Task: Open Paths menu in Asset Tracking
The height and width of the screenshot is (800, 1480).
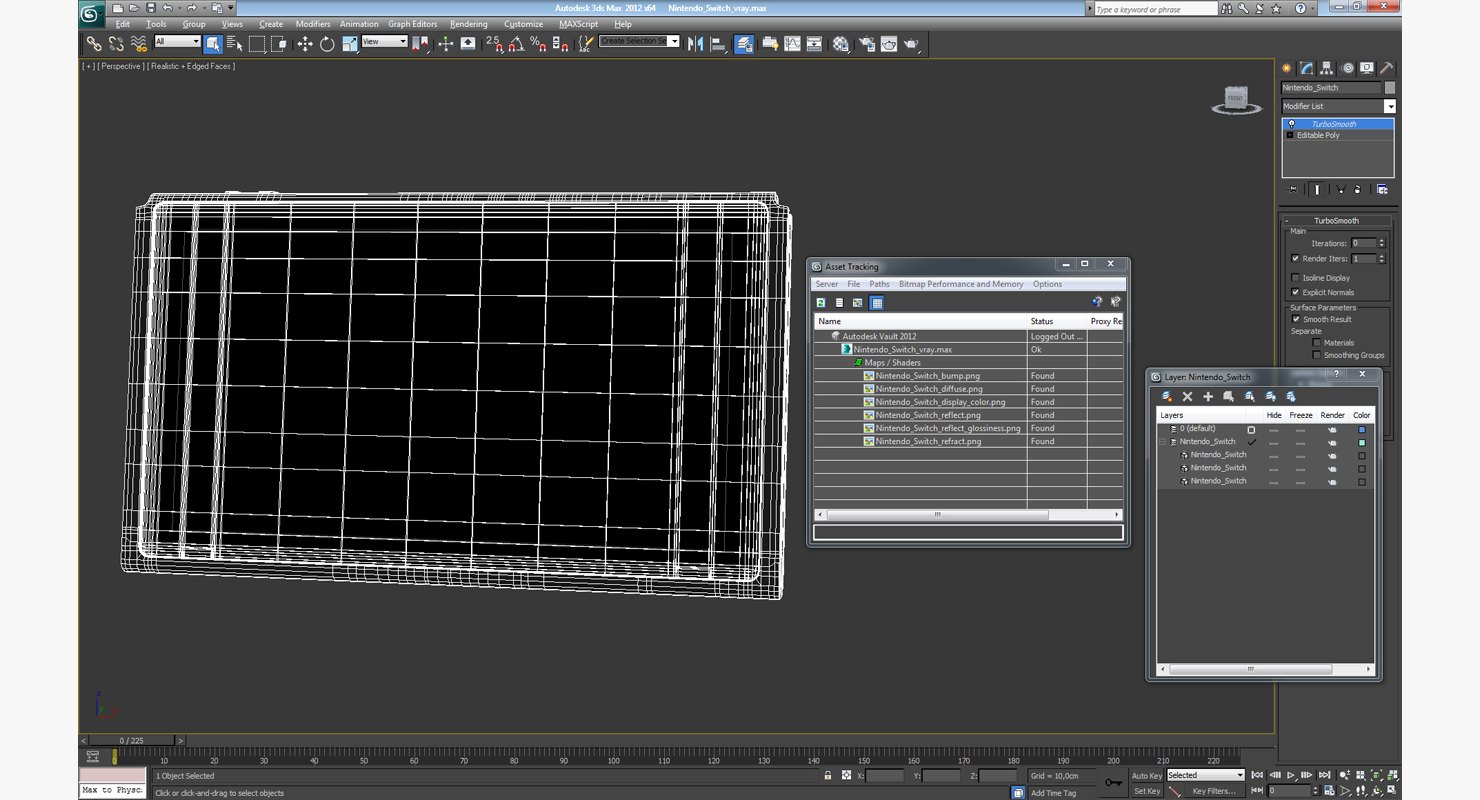Action: click(x=879, y=284)
